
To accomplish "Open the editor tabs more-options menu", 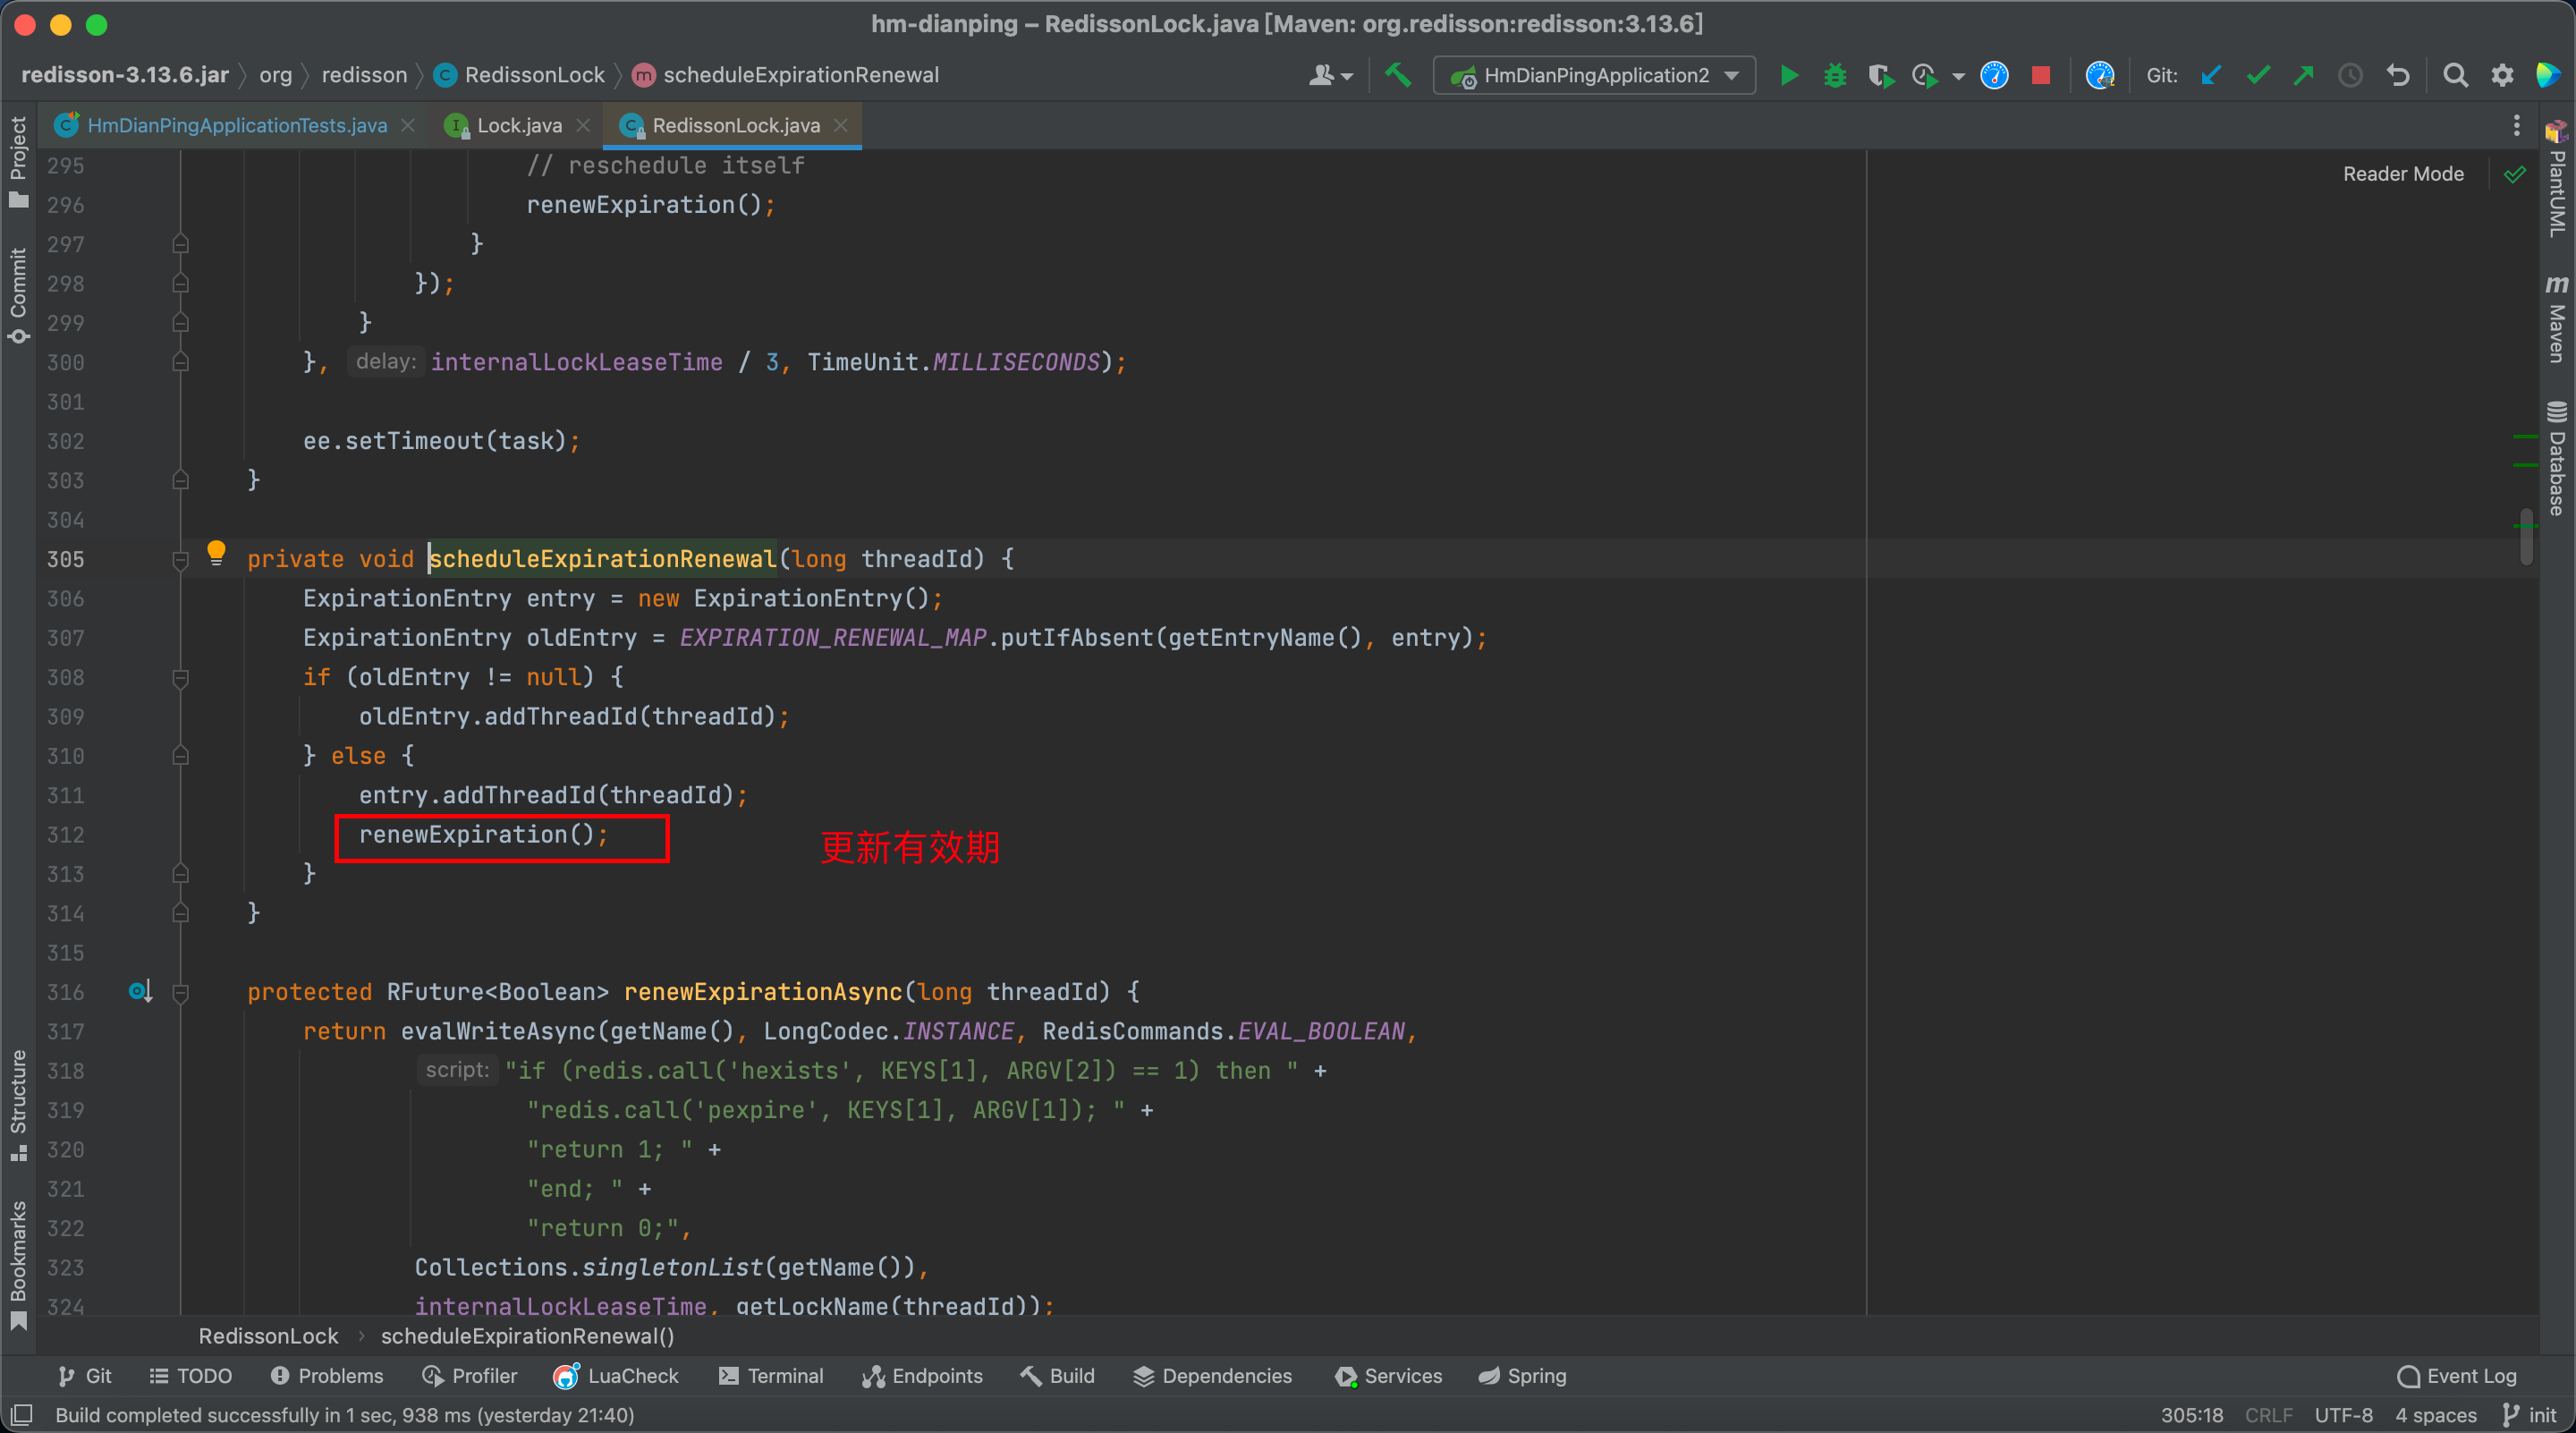I will pyautogui.click(x=2516, y=125).
